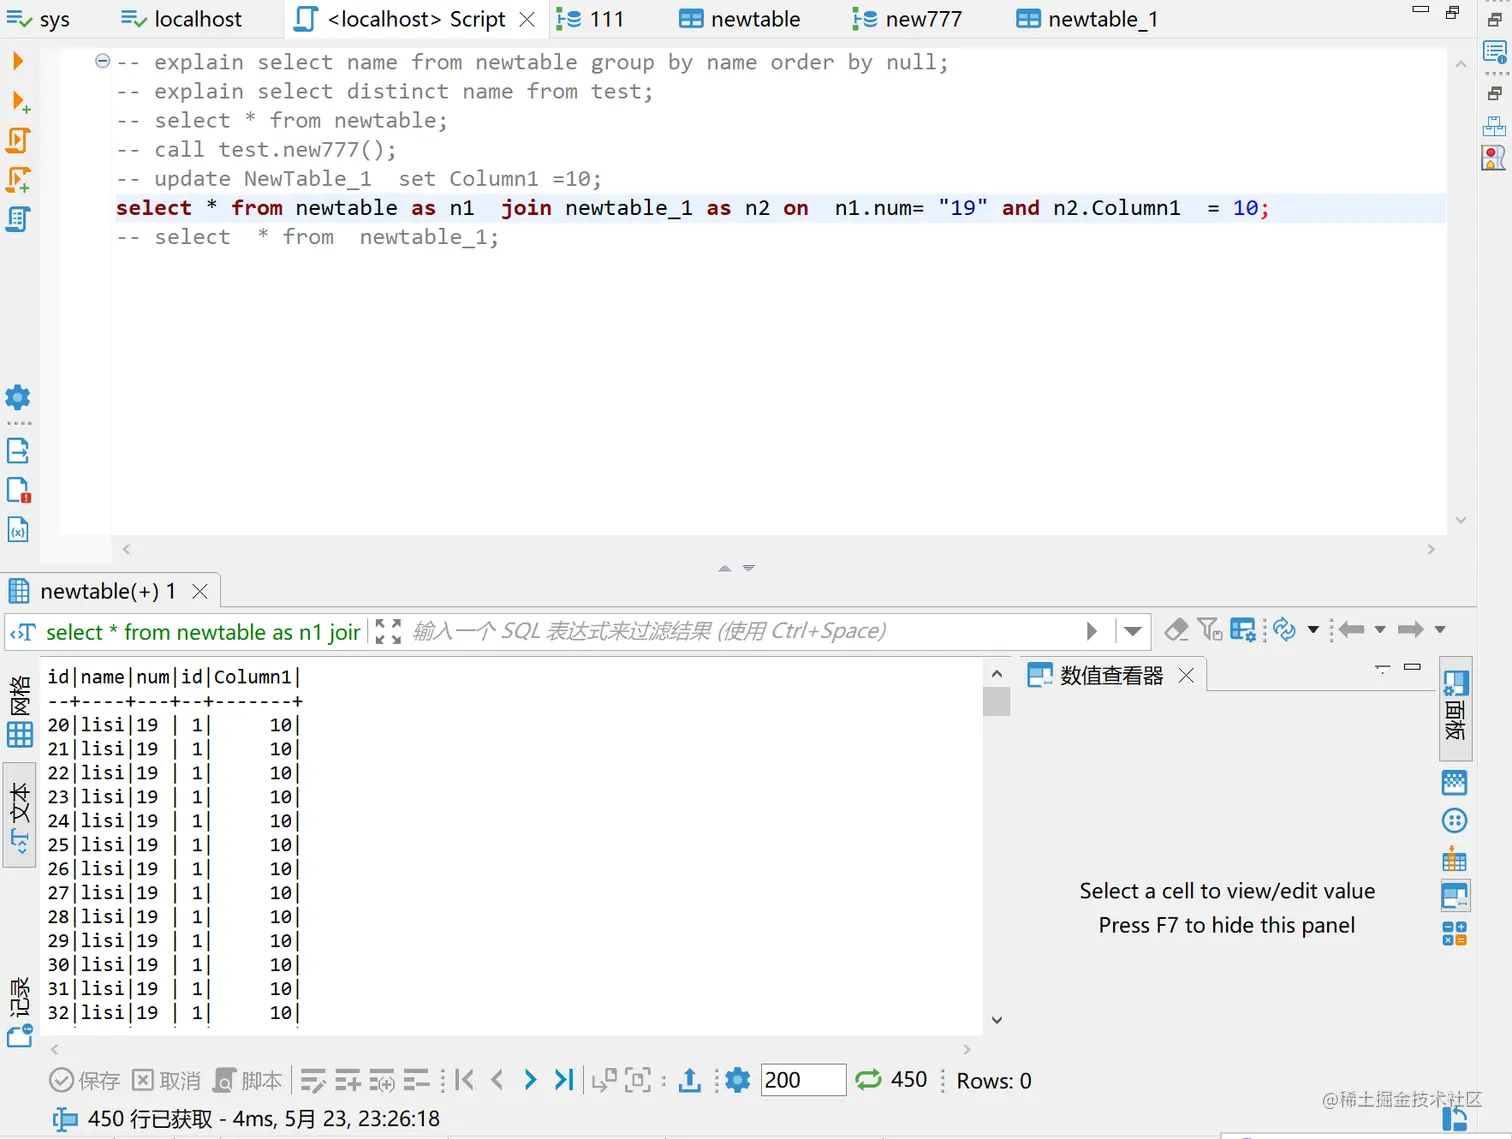Go to the previous result row
The height and width of the screenshot is (1139, 1512).
[497, 1080]
